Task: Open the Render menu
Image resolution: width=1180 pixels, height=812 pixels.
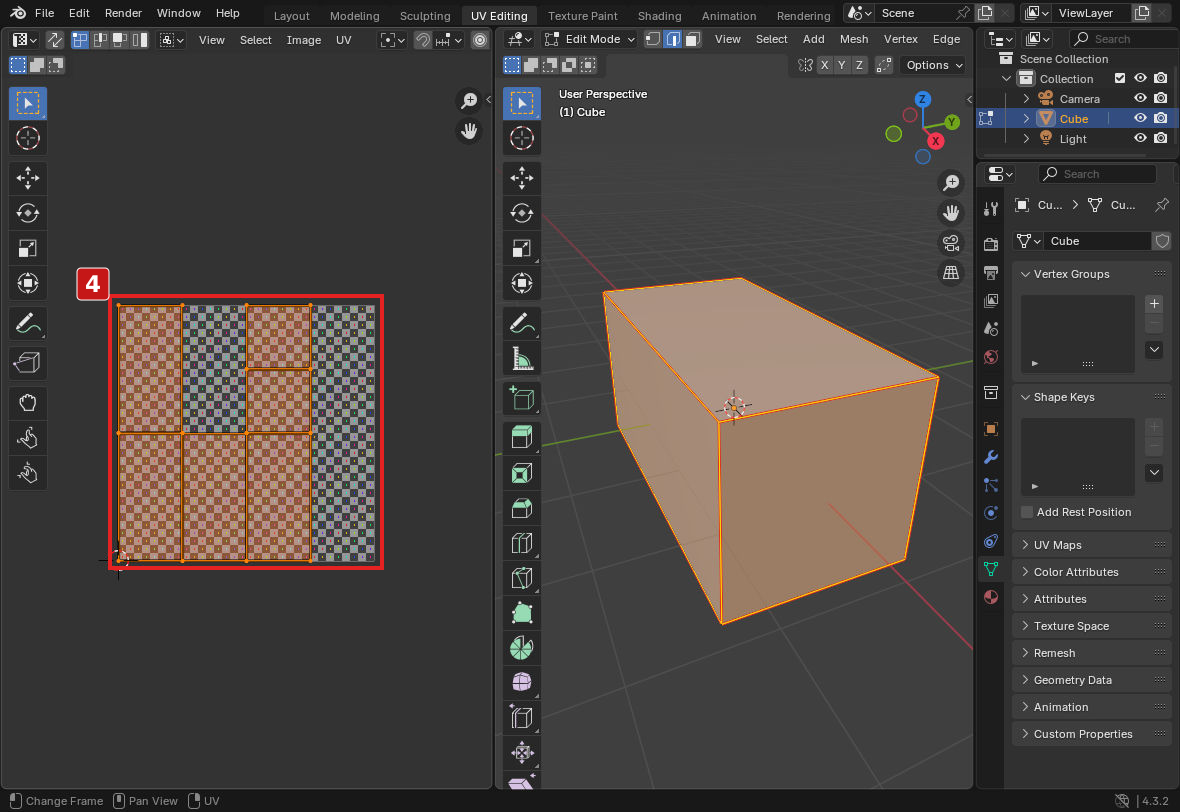Action: point(123,13)
